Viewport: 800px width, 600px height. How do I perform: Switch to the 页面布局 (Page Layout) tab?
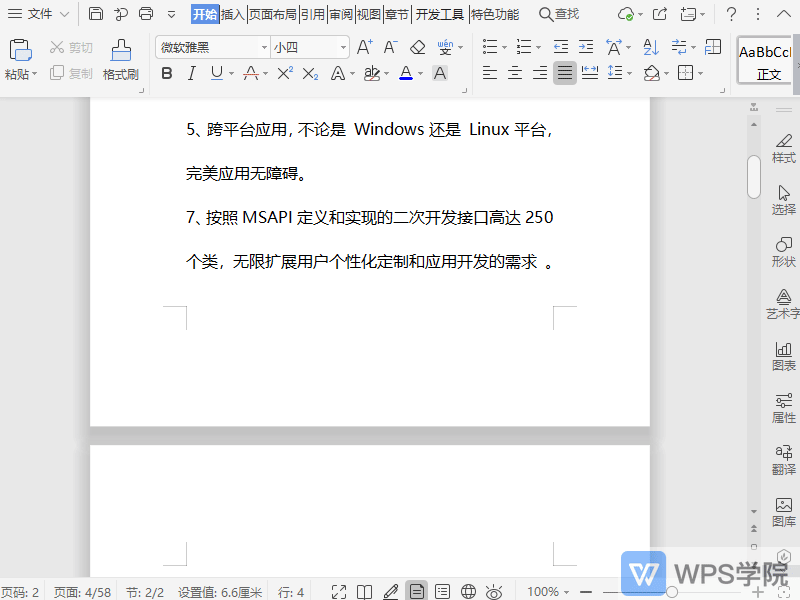273,14
